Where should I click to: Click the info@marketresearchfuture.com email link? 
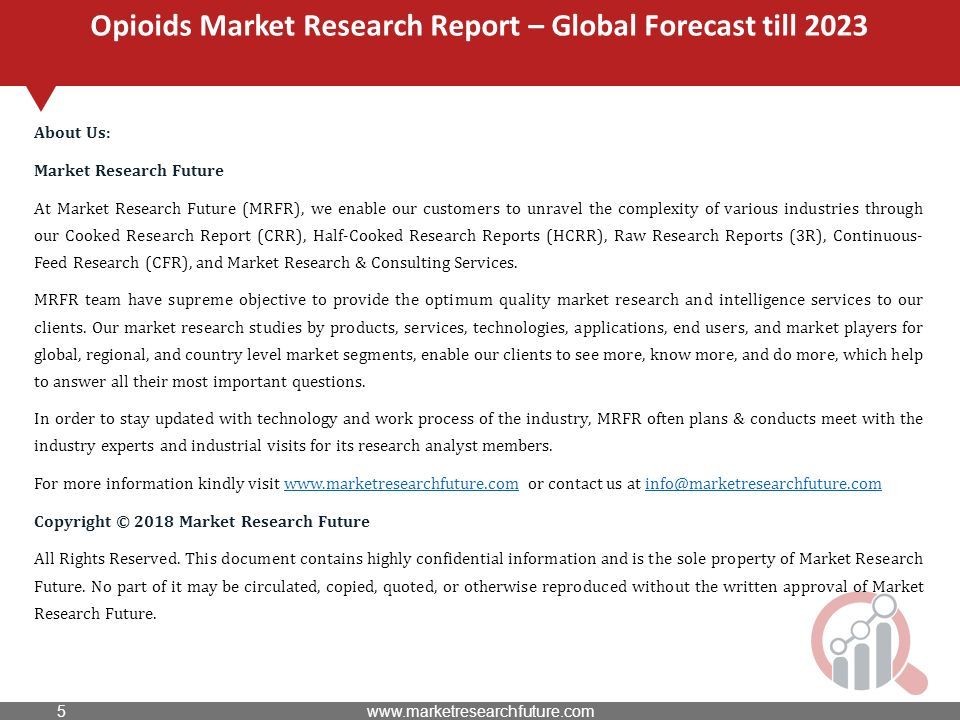tap(763, 484)
